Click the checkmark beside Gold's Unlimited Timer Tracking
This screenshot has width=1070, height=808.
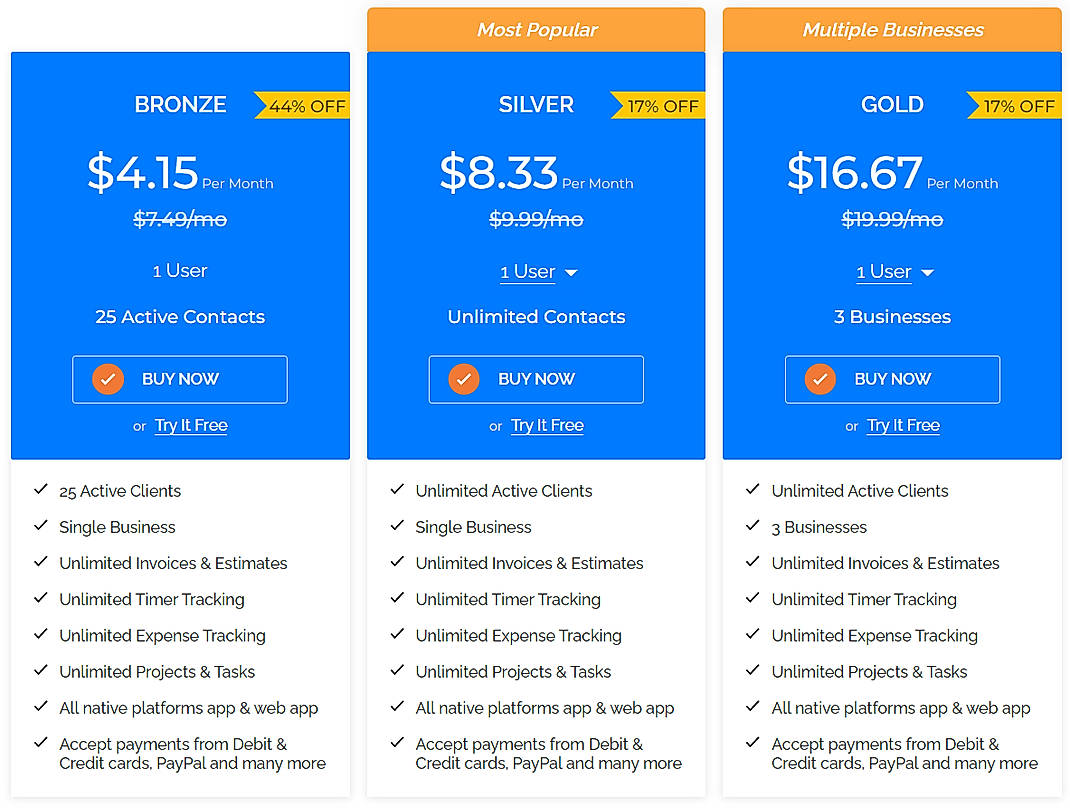752,598
